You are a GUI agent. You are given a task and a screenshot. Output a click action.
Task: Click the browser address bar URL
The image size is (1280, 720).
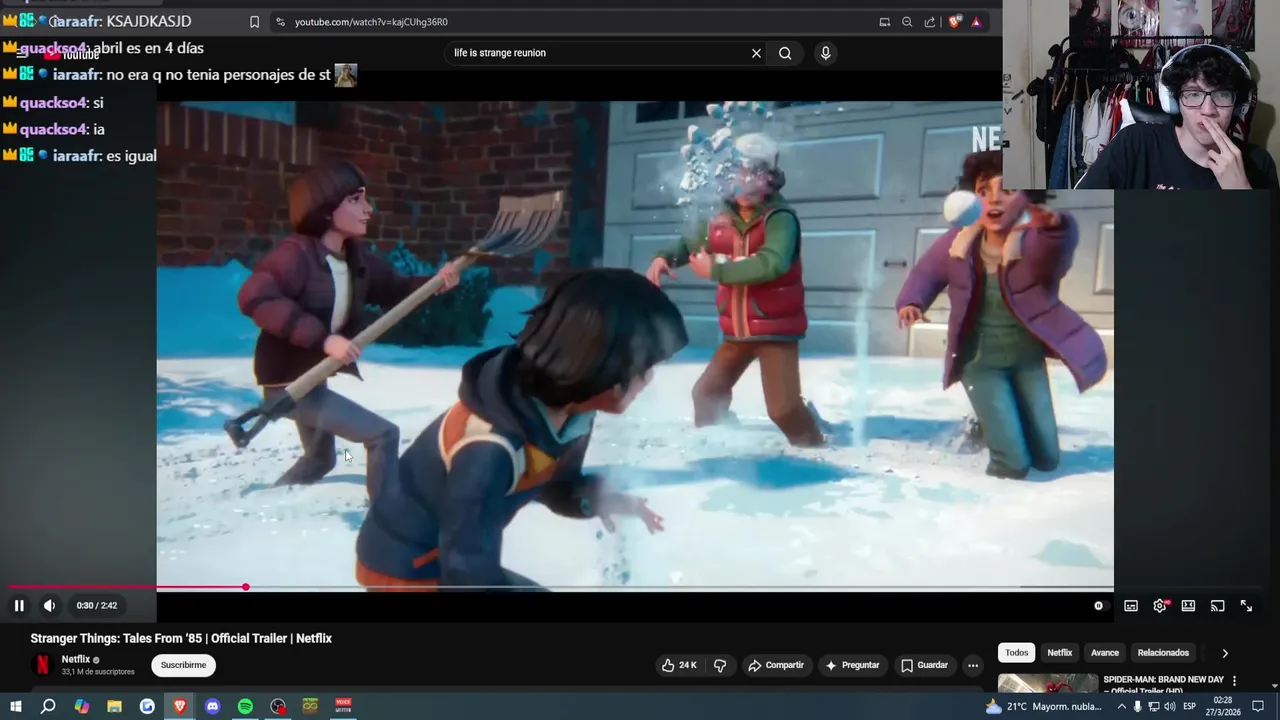pyautogui.click(x=371, y=22)
